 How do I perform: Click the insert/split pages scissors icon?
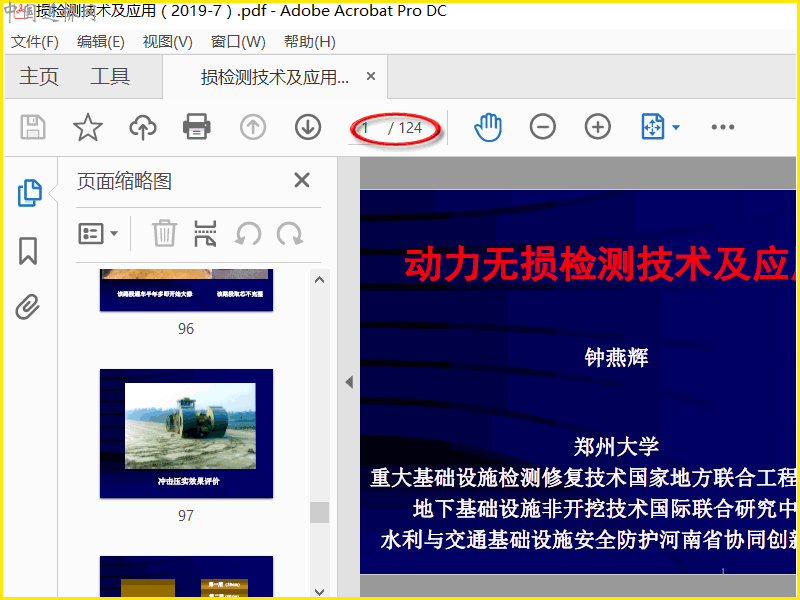tap(205, 234)
